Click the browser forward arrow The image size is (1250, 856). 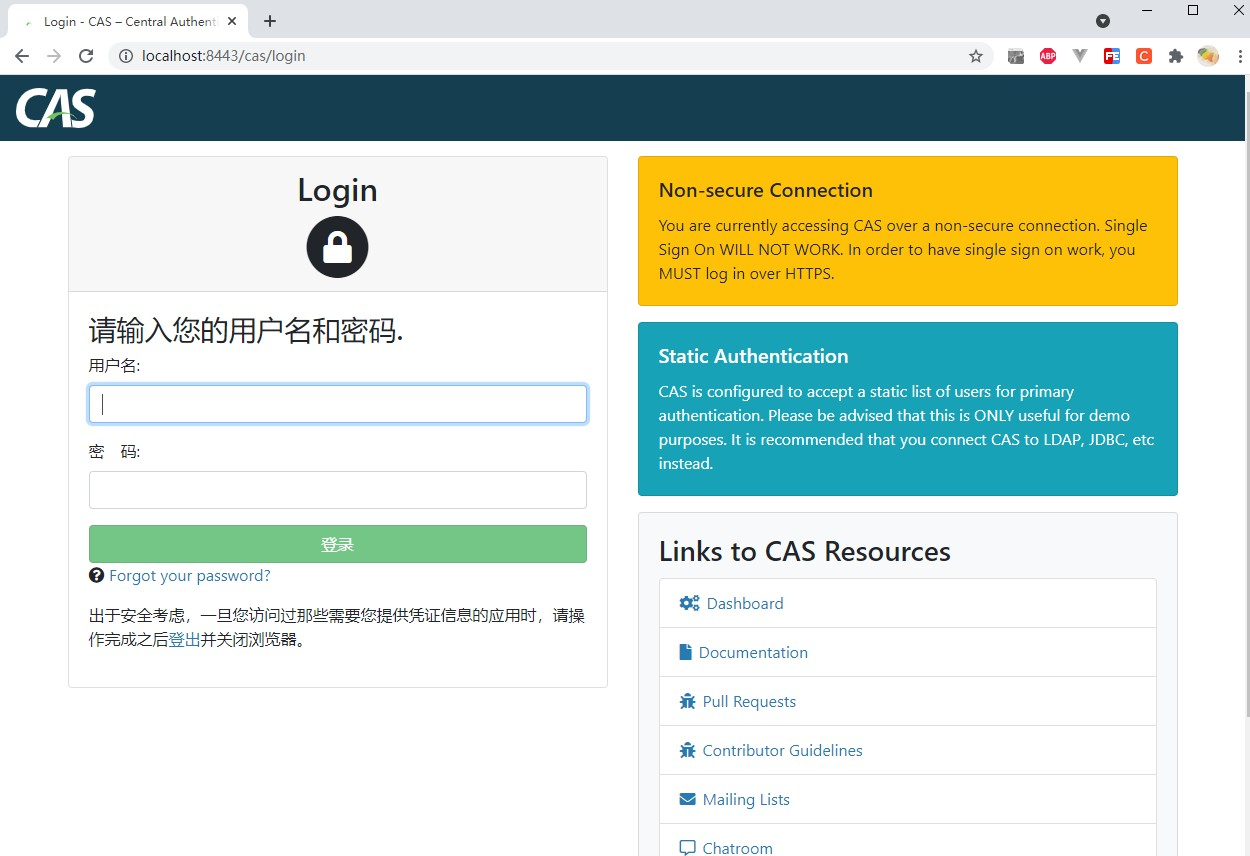pos(54,56)
